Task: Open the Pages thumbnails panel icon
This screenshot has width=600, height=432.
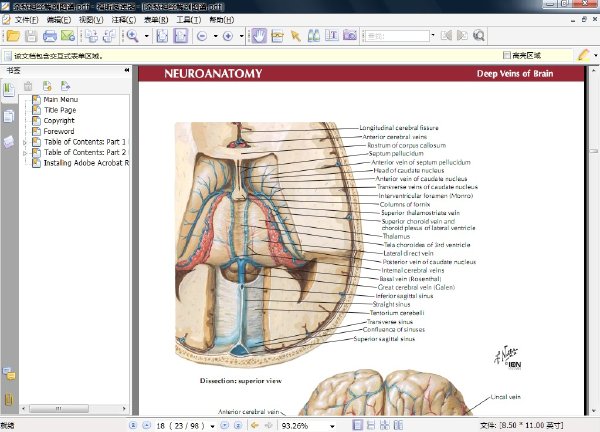Action: (x=9, y=116)
